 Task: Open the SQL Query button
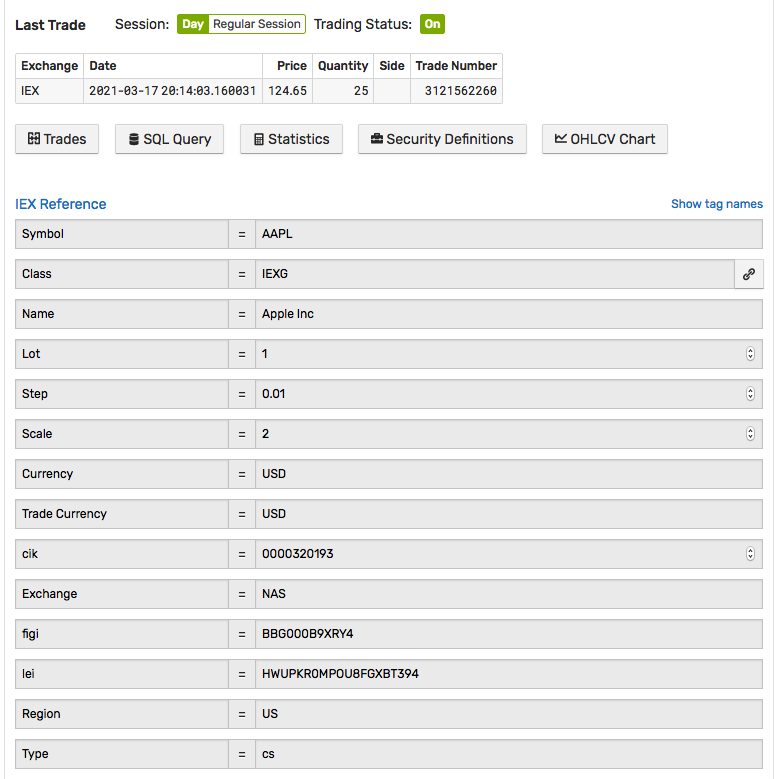pyautogui.click(x=169, y=139)
